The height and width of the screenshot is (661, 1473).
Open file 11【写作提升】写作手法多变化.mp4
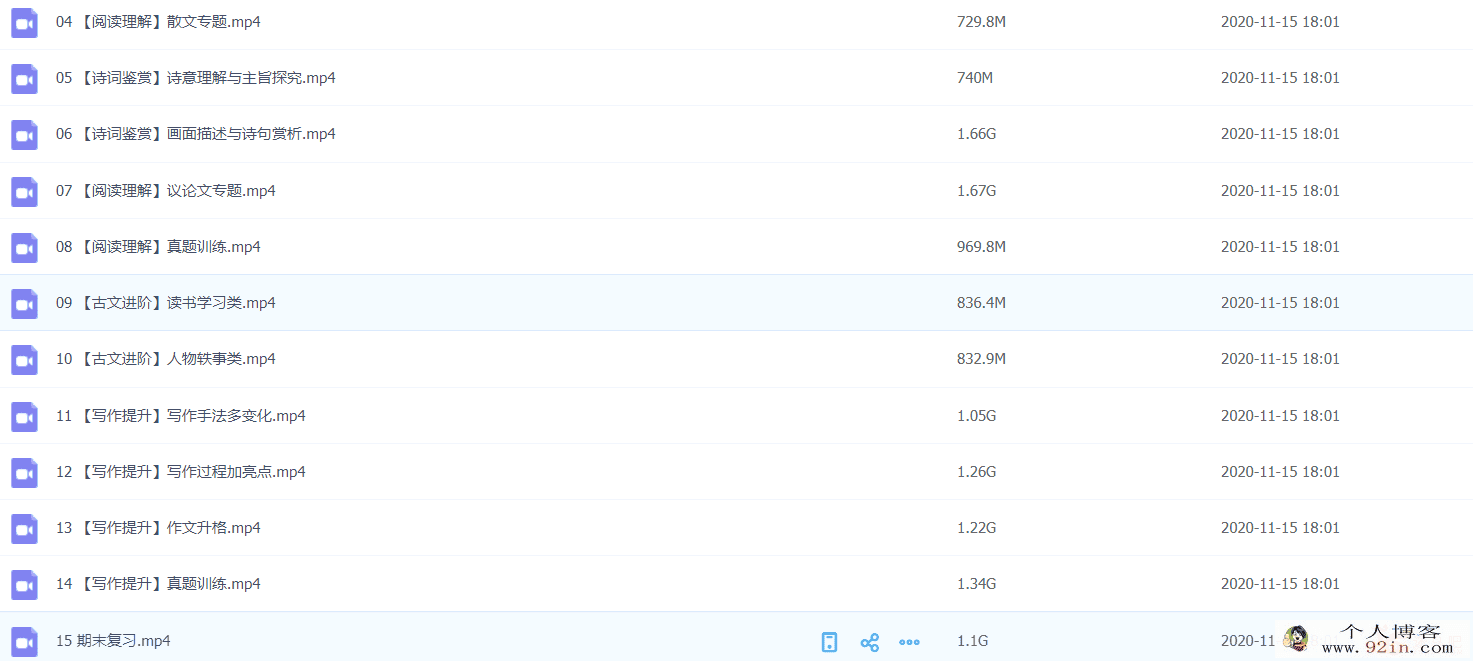pyautogui.click(x=181, y=415)
